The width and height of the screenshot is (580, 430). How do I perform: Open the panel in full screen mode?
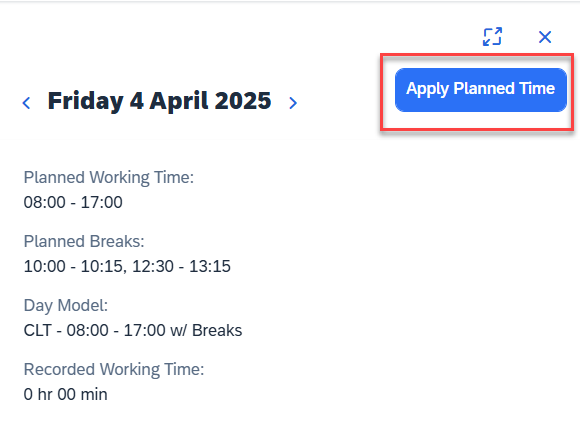coord(492,37)
